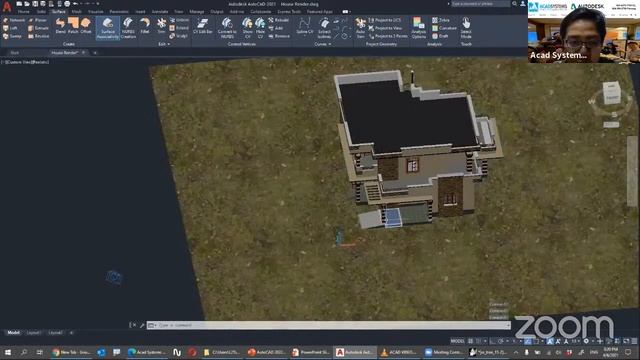Open the AutoCAD application menu
Screen dimensions: 640x360
pyautogui.click(x=7, y=6)
